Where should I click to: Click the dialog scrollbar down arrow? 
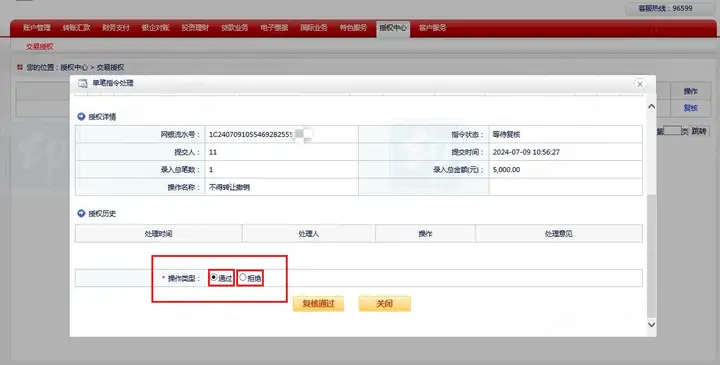pos(651,324)
